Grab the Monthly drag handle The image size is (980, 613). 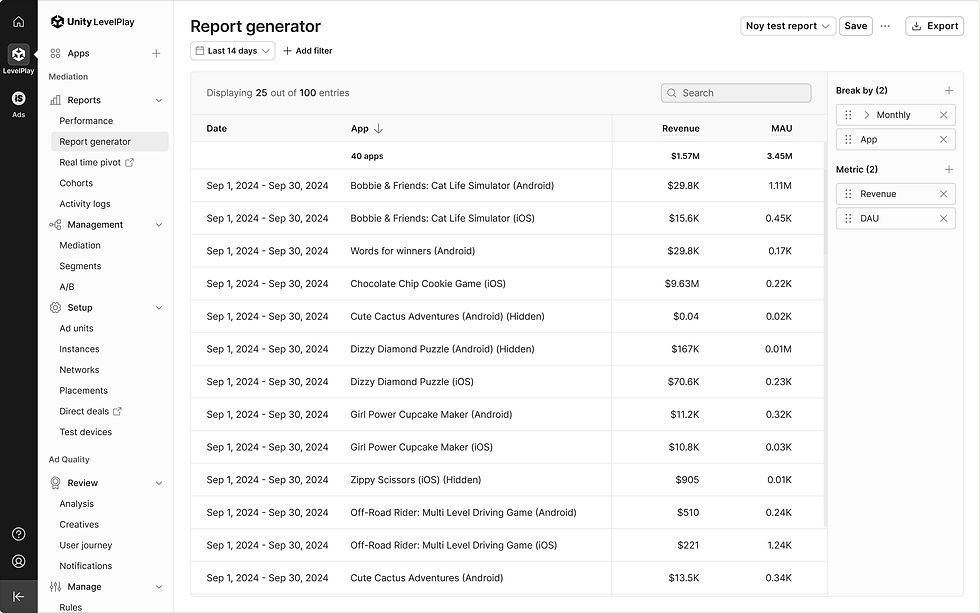(x=848, y=115)
